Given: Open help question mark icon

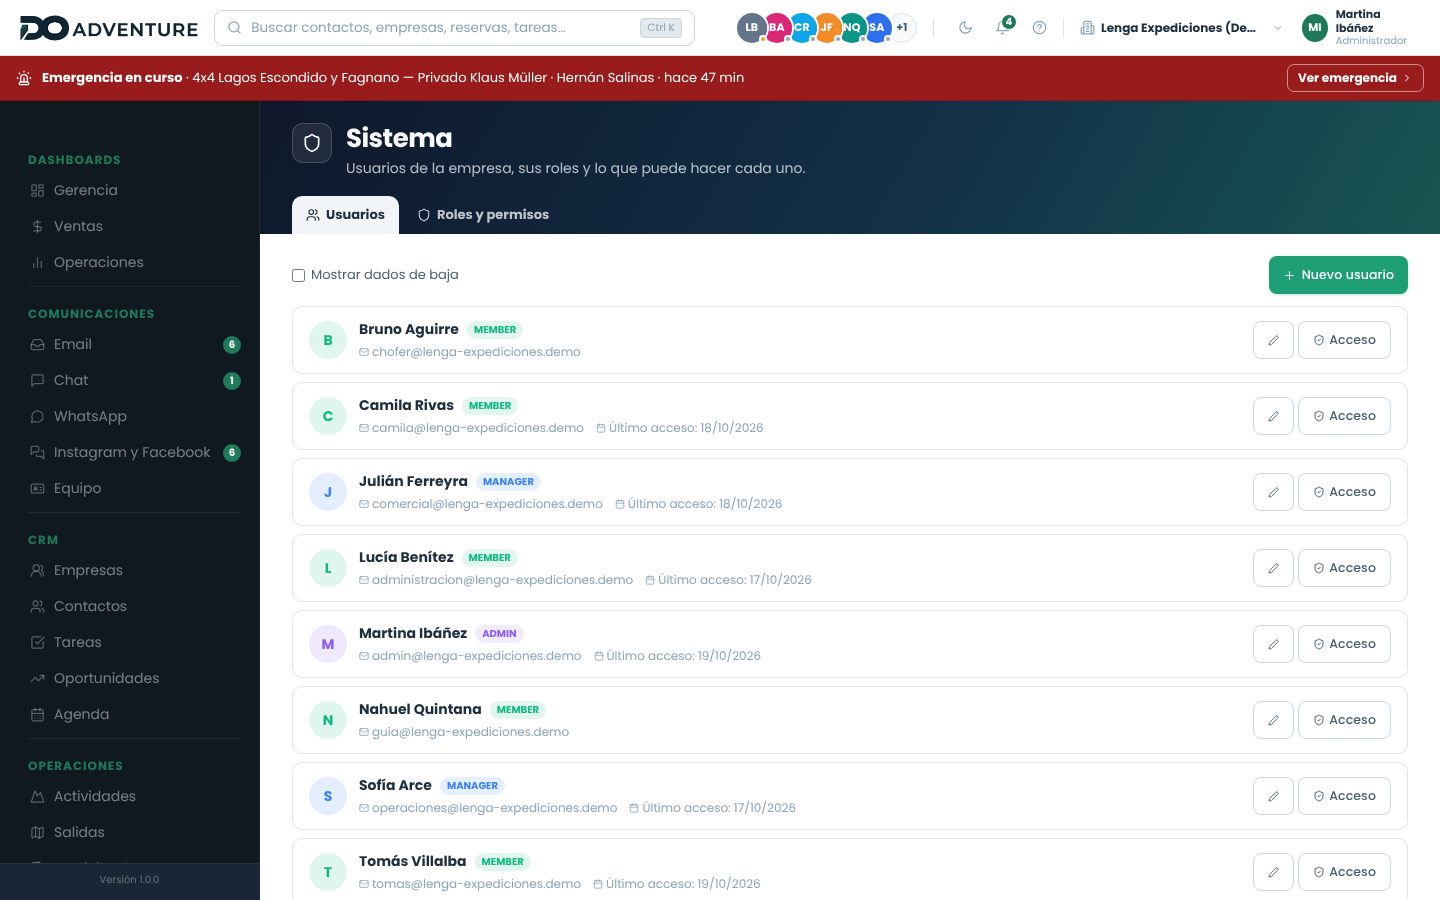Looking at the screenshot, I should [1039, 28].
